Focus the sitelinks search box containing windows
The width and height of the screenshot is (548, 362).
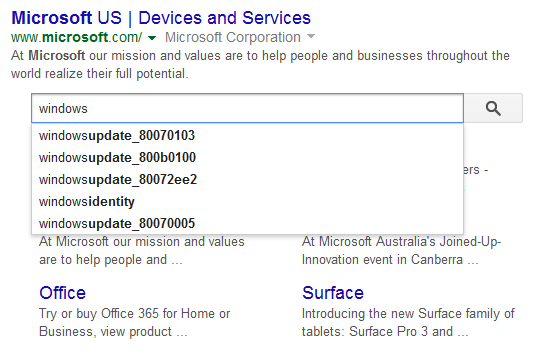point(247,108)
